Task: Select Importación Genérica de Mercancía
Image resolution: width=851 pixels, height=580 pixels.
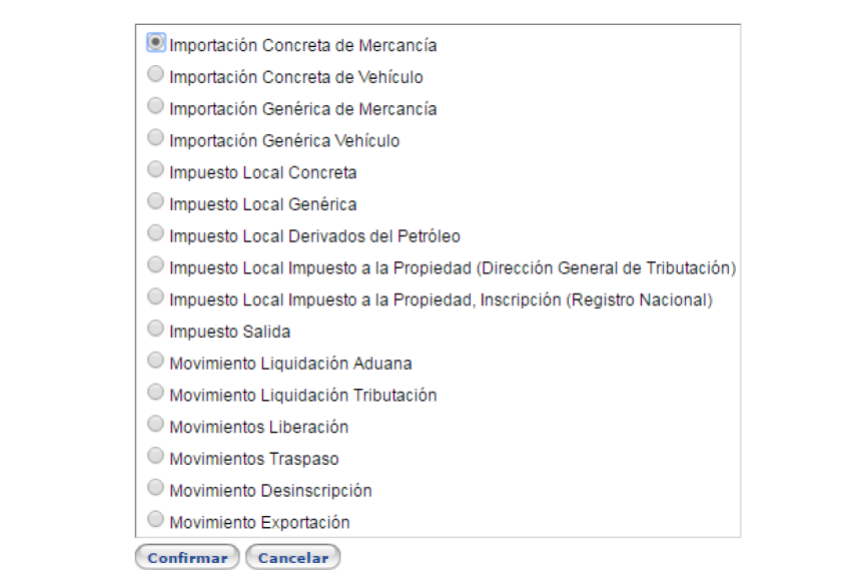Action: click(154, 105)
